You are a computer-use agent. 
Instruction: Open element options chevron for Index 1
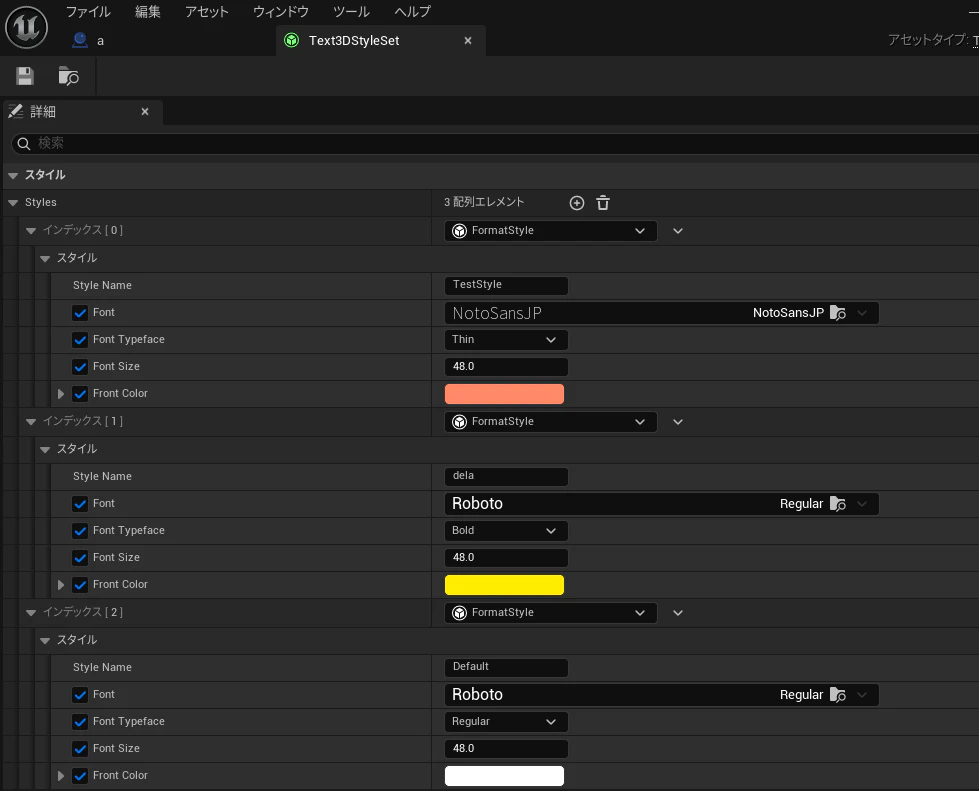[x=677, y=422]
